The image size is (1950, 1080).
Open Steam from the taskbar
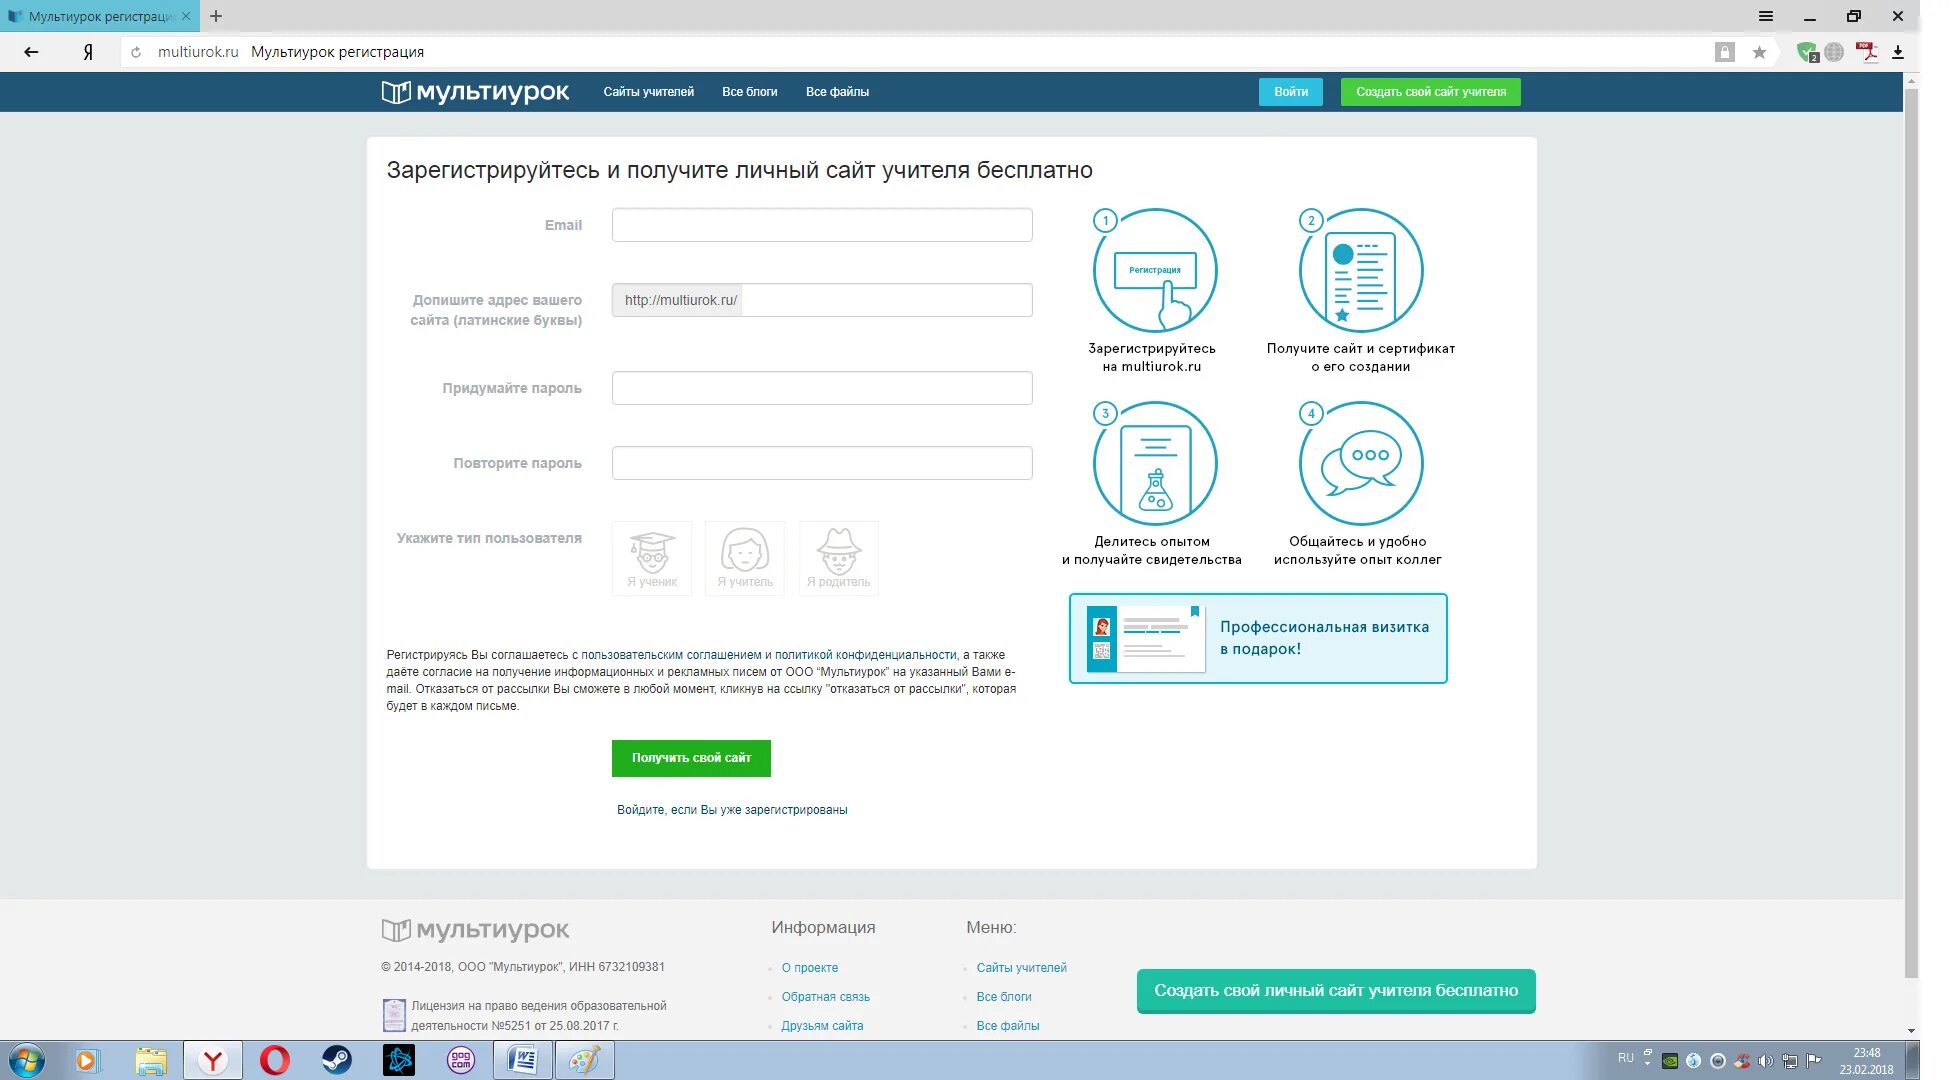click(x=337, y=1060)
